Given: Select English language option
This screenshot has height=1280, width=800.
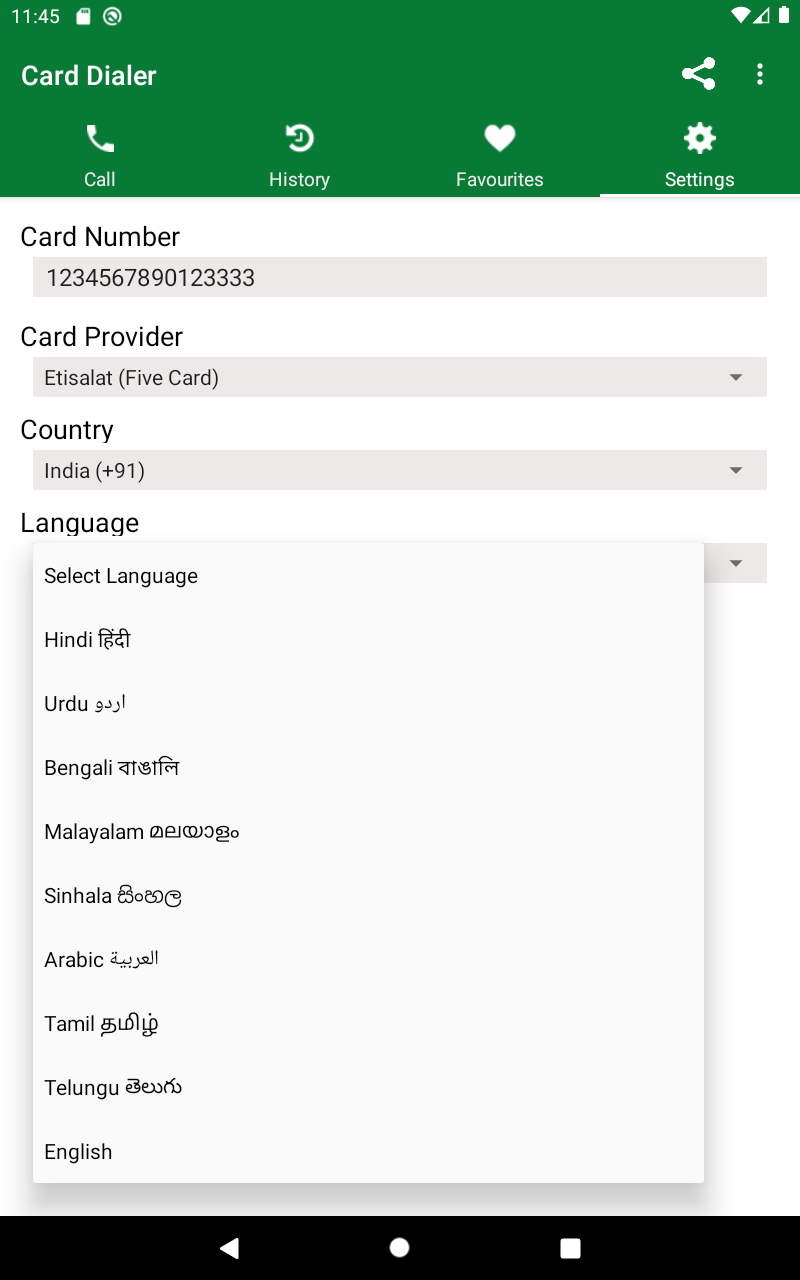Looking at the screenshot, I should 368,1152.
